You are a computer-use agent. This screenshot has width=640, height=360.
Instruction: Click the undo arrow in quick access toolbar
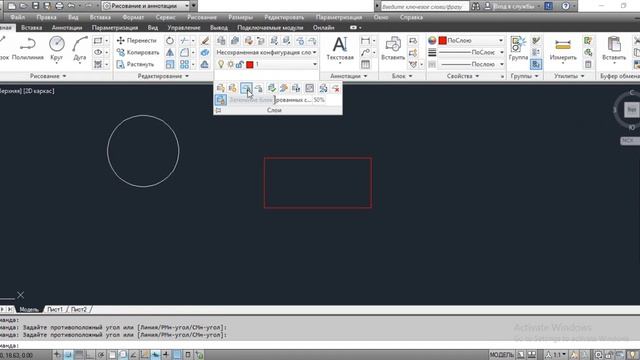71,6
